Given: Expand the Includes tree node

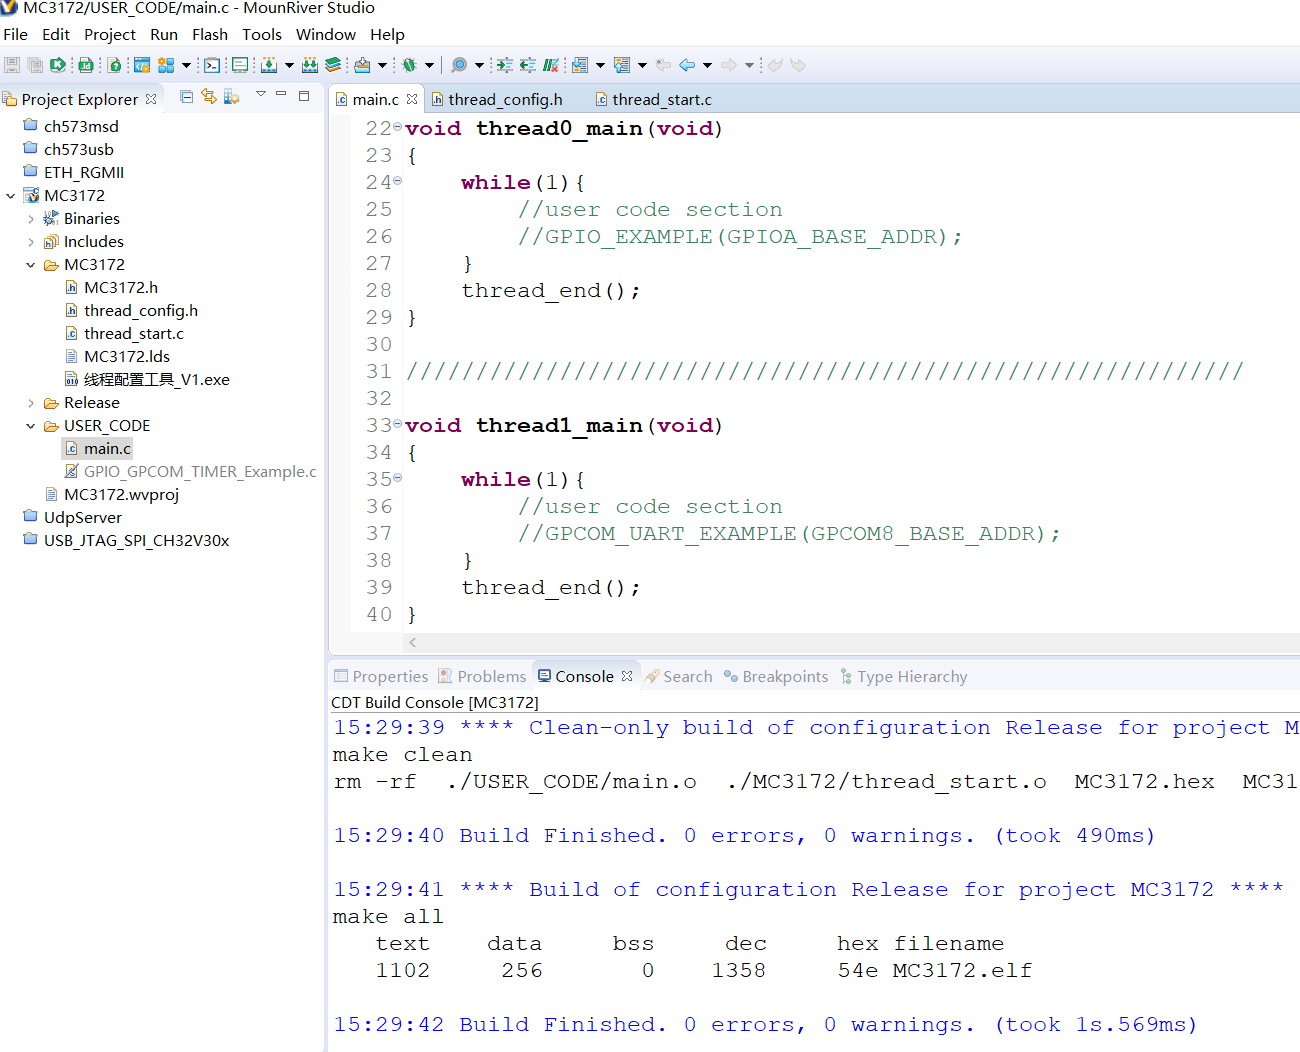Looking at the screenshot, I should 31,242.
